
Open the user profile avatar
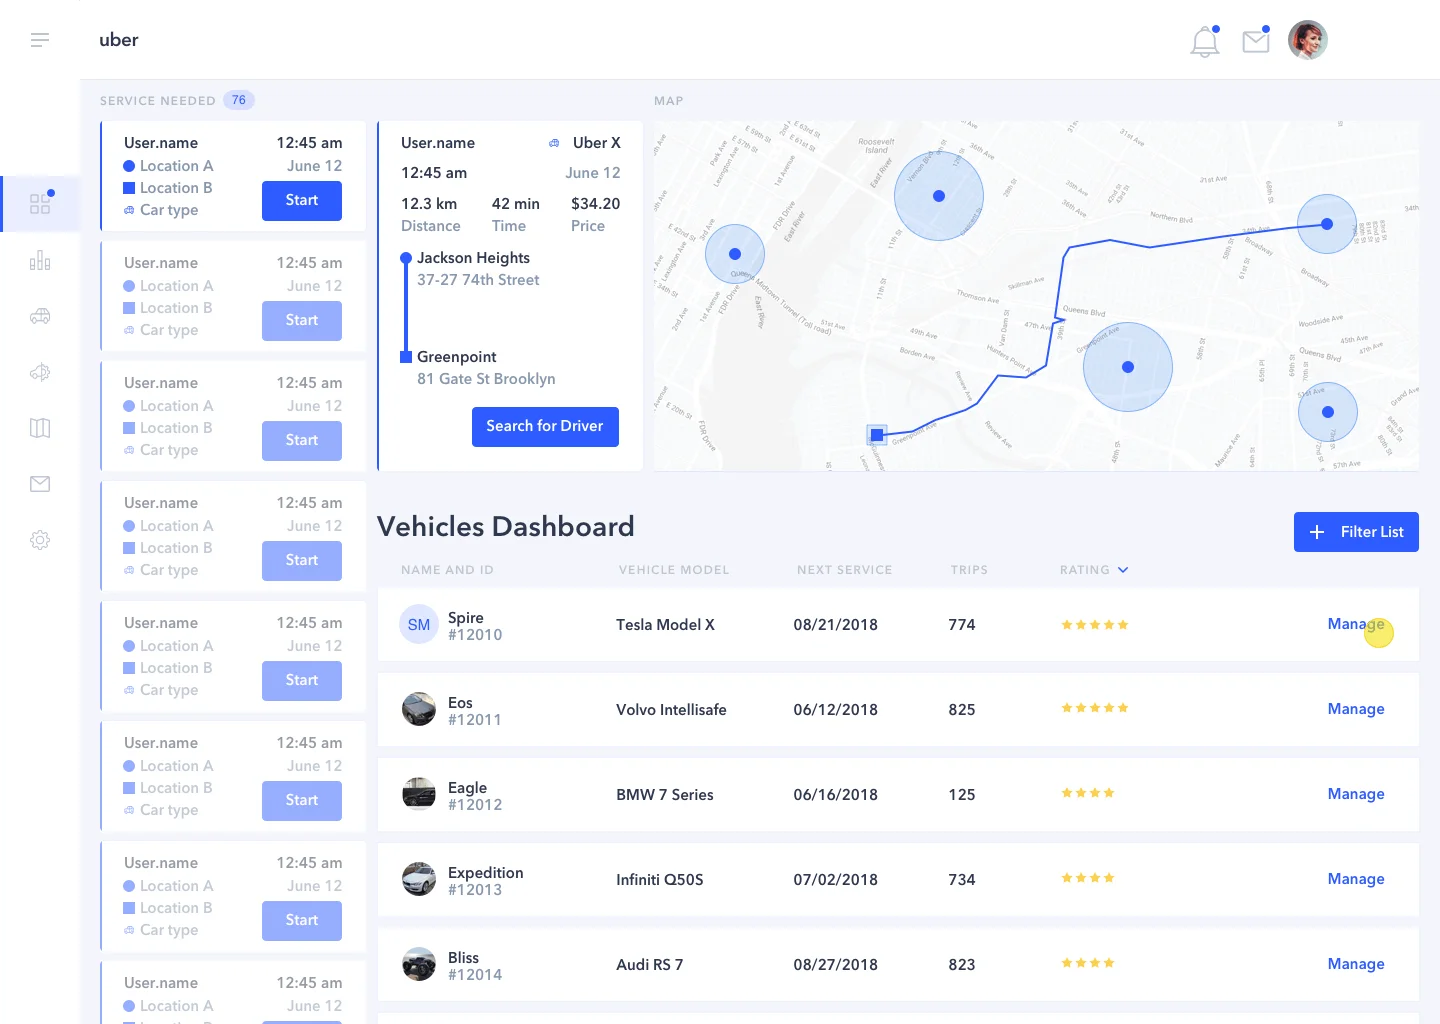click(1308, 40)
